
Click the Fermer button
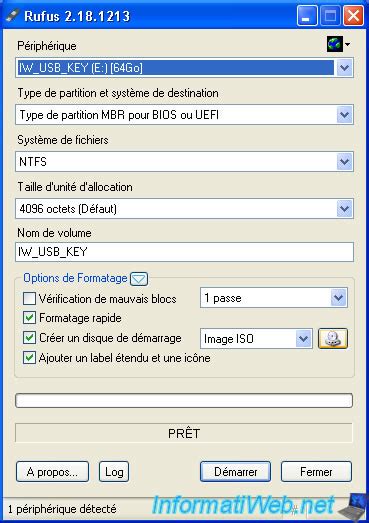tap(316, 472)
